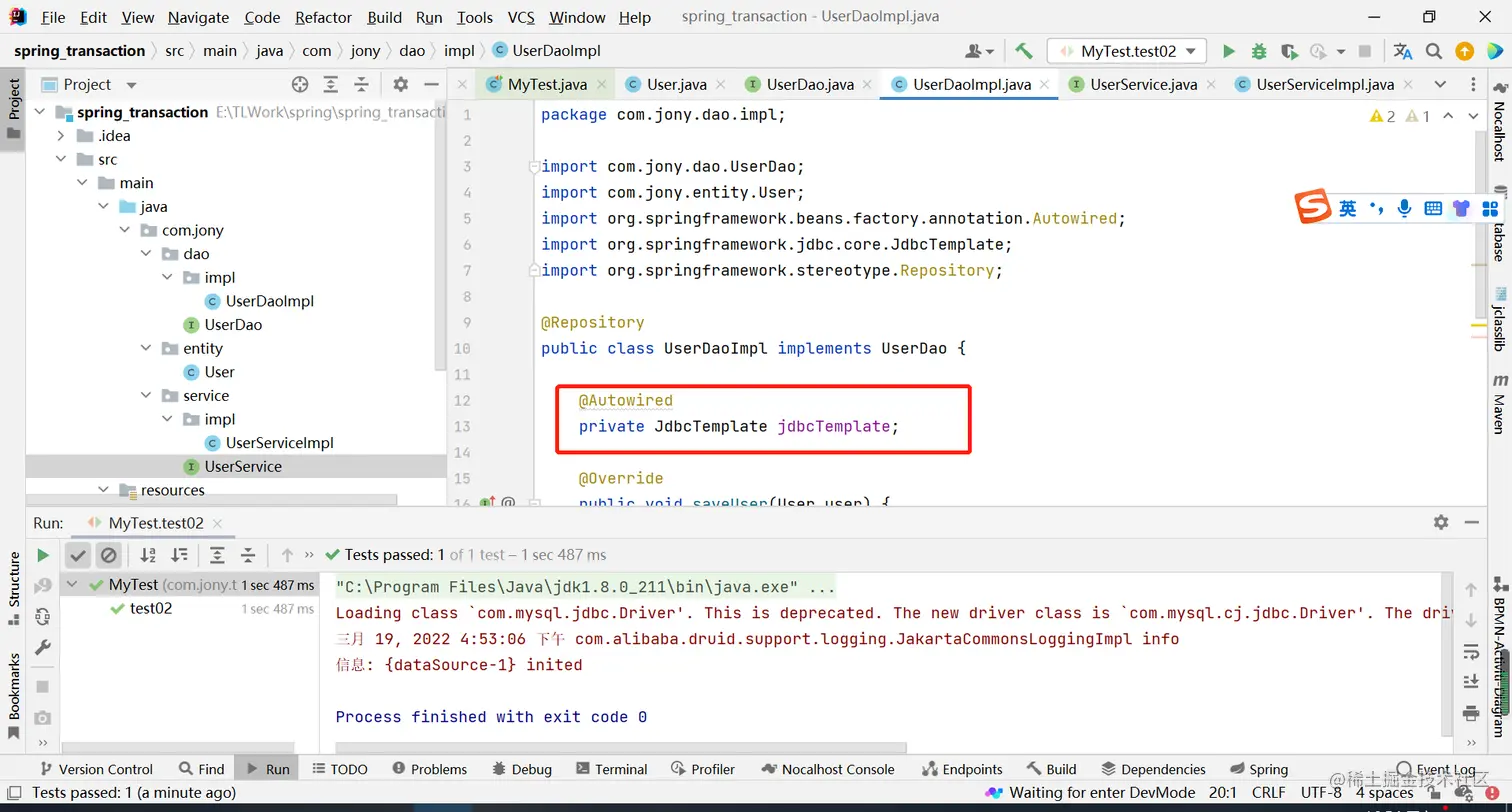
Task: Toggle auto-test in the Run panel
Action: (43, 617)
